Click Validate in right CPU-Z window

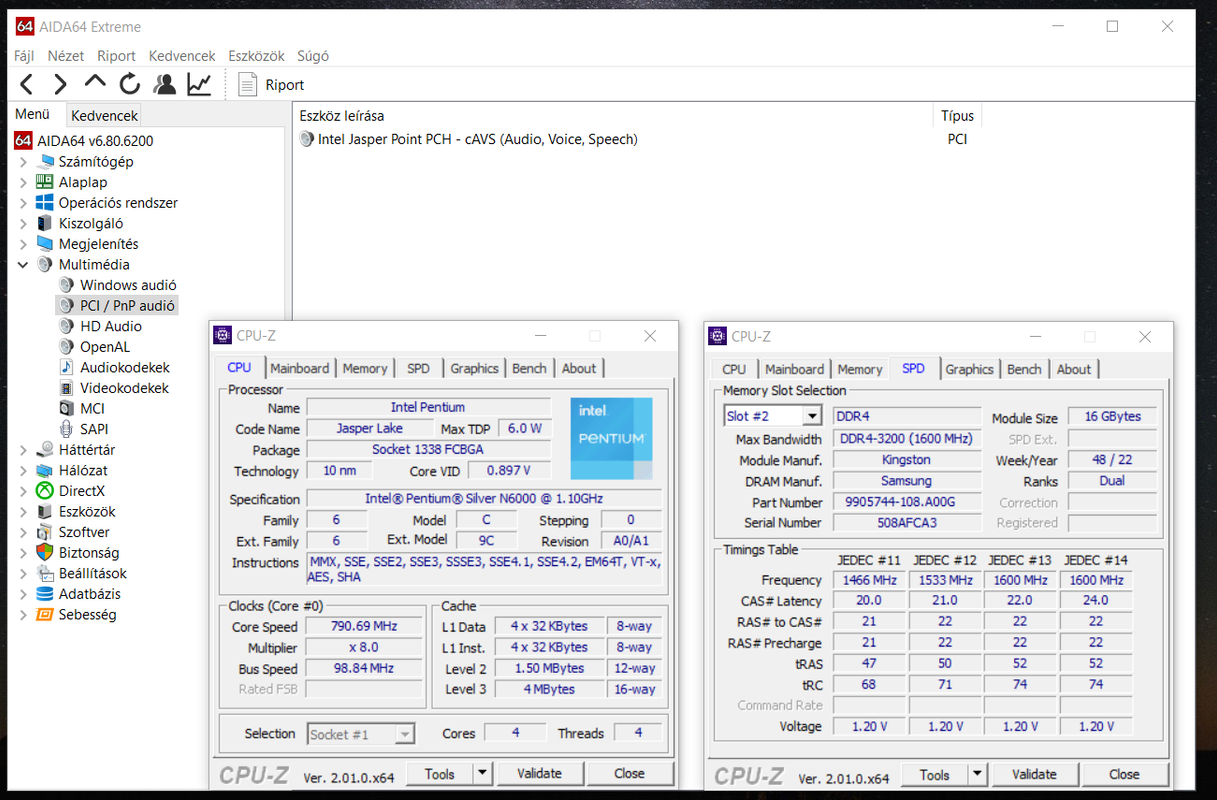(1034, 774)
